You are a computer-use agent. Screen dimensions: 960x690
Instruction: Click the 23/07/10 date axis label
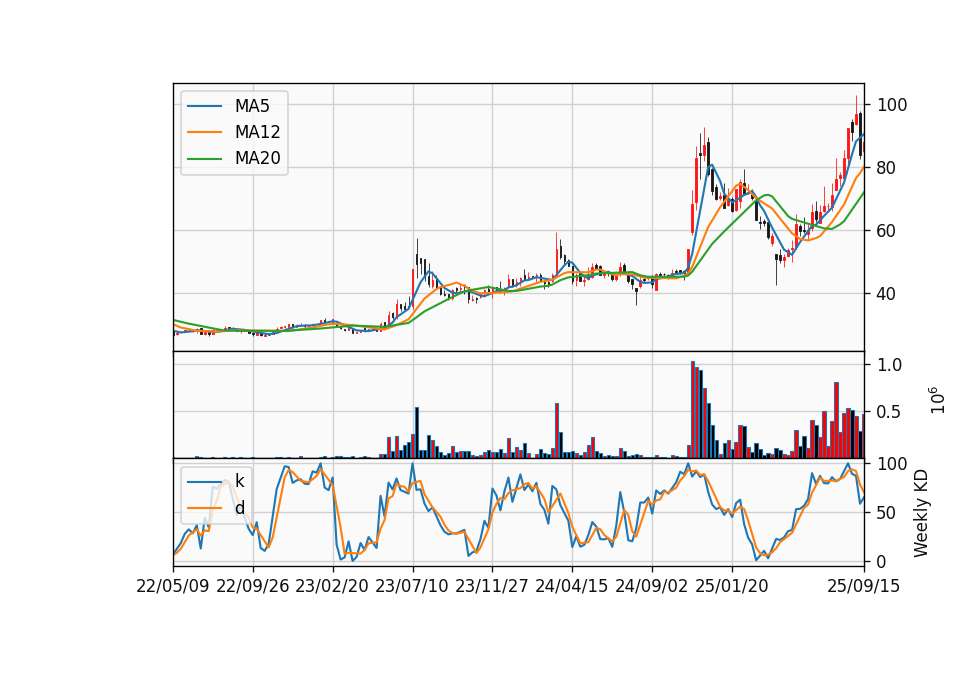point(412,586)
